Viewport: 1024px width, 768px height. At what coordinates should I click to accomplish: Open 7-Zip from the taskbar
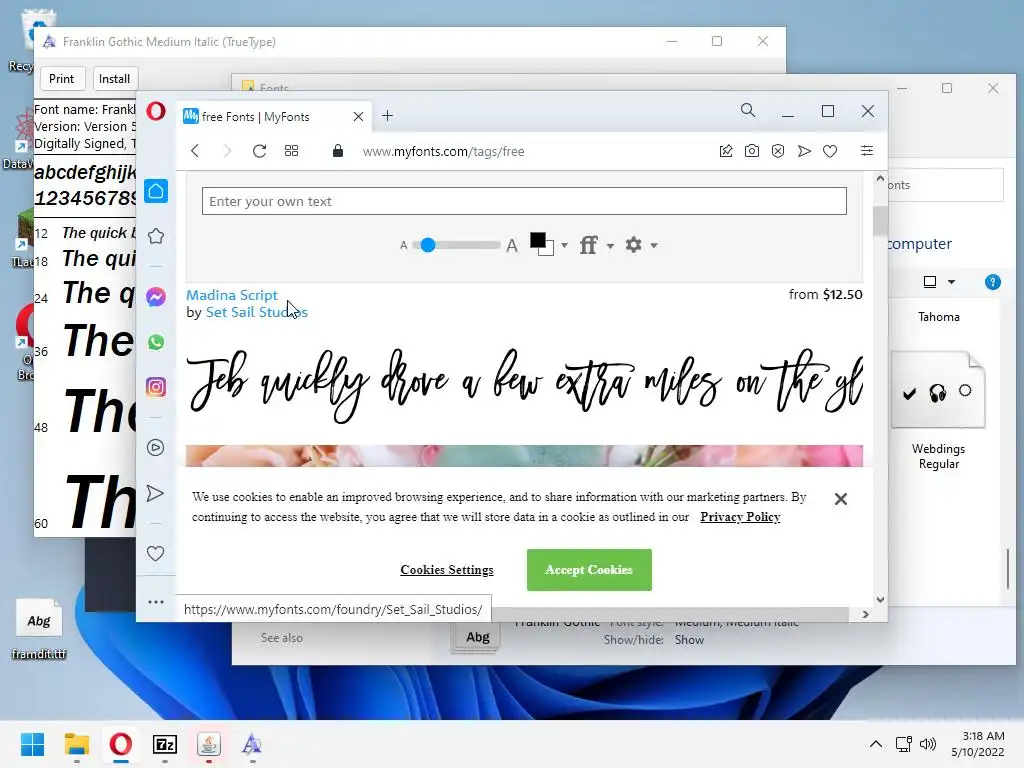click(165, 744)
